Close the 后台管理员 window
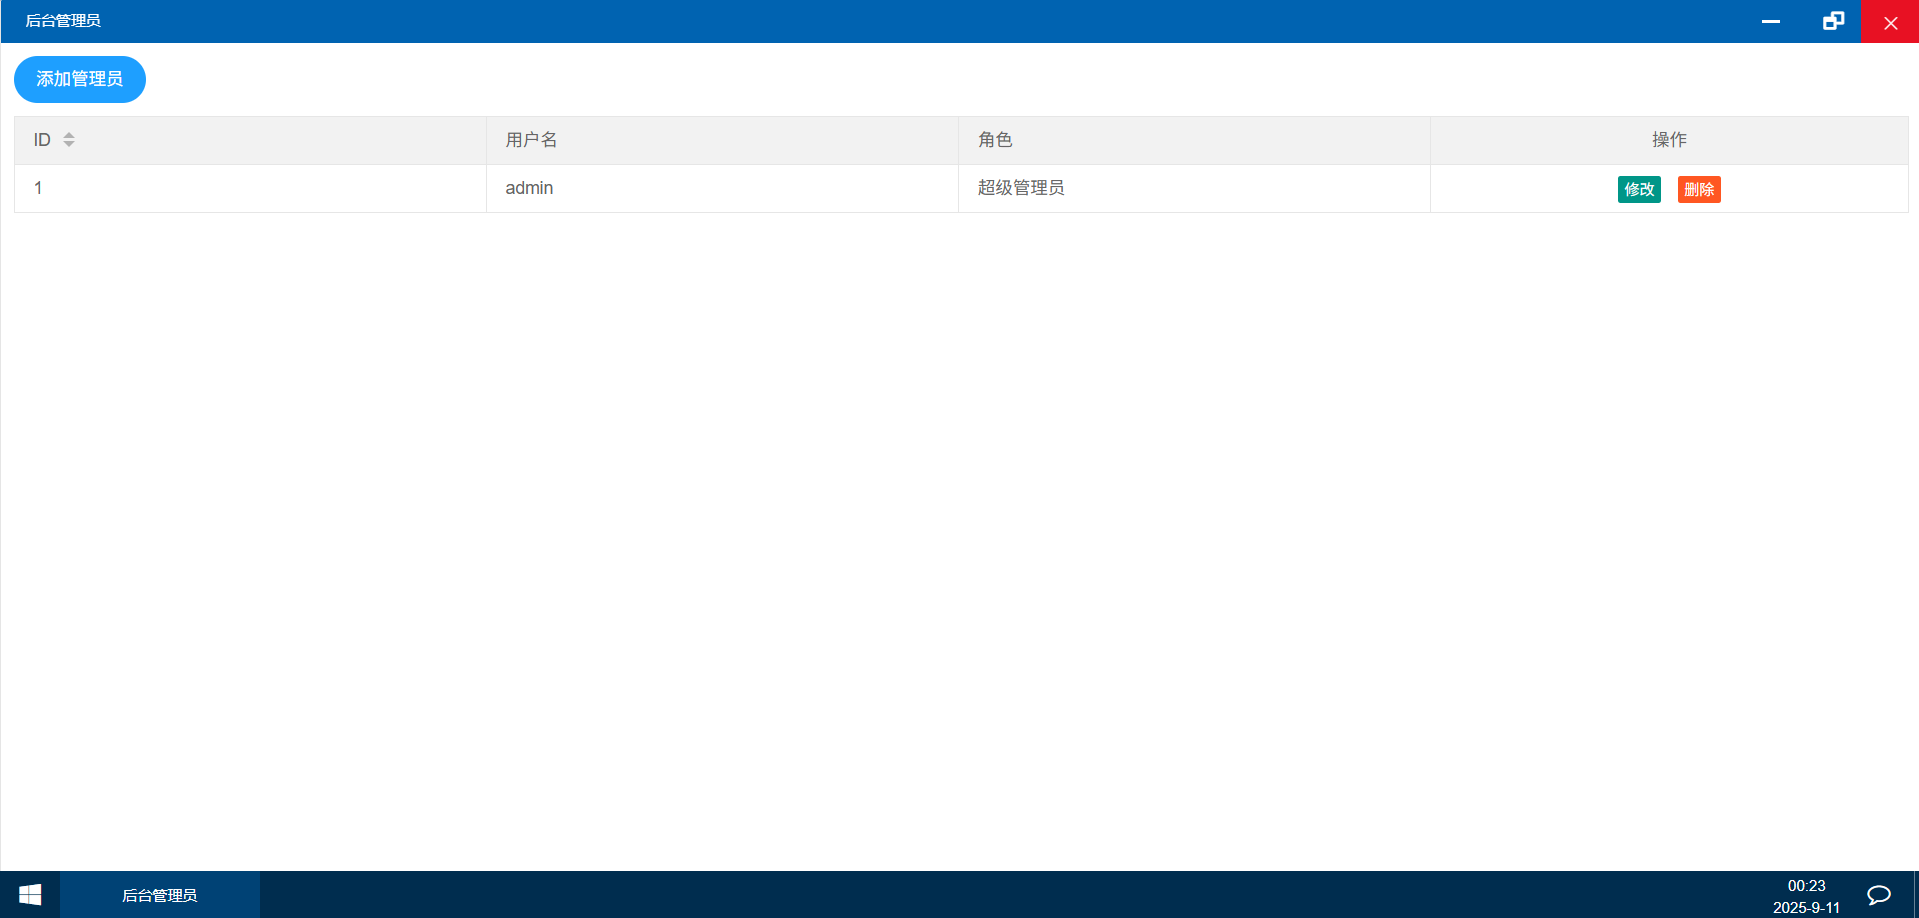The image size is (1919, 918). (x=1890, y=21)
